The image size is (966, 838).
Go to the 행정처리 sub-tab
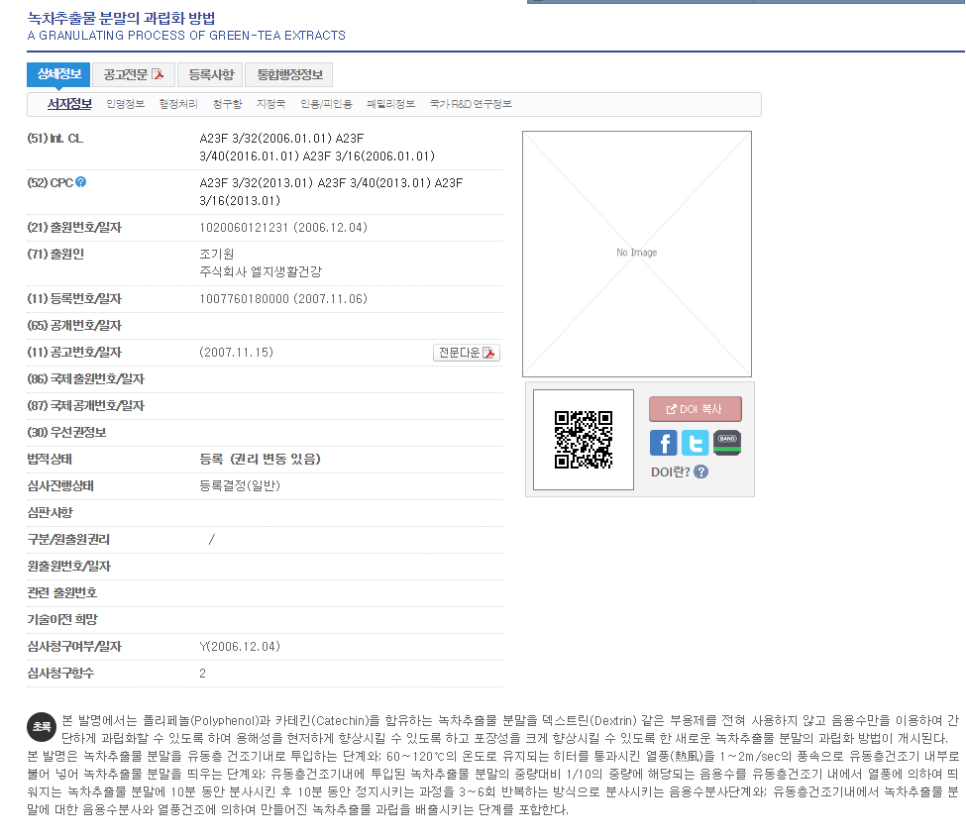pos(178,104)
